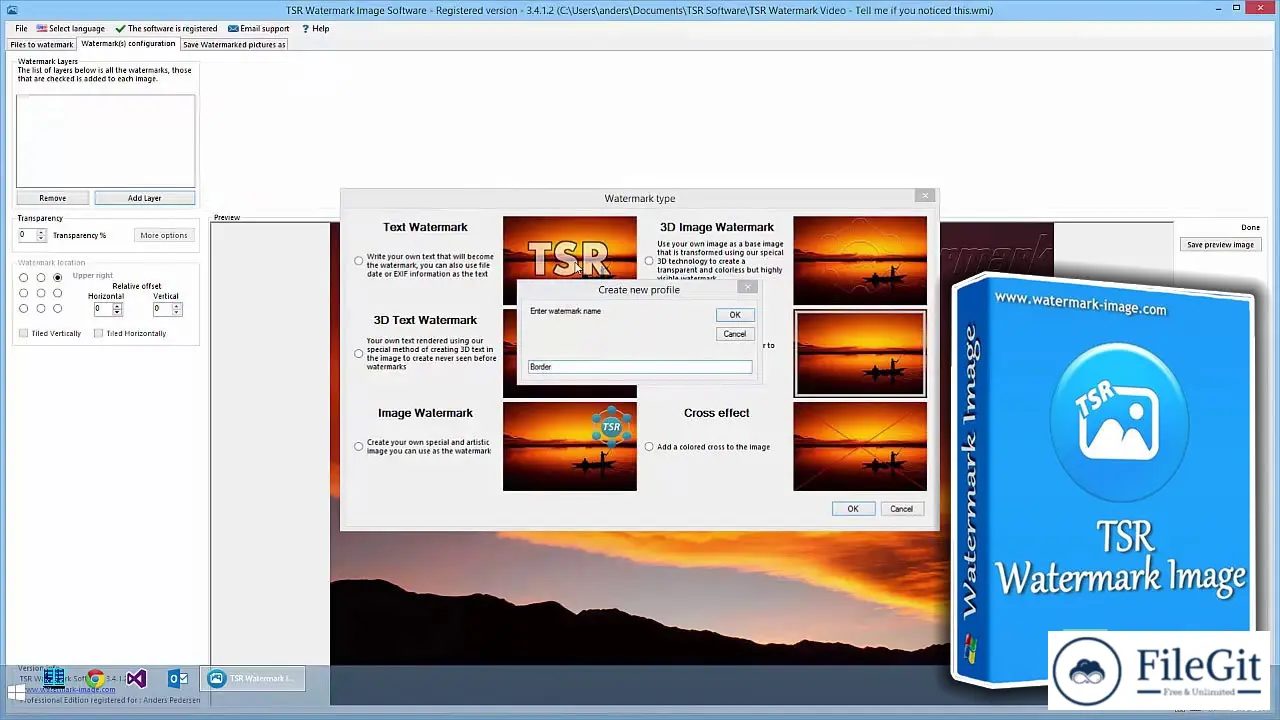Open Visual Studio from the taskbar

pos(136,679)
